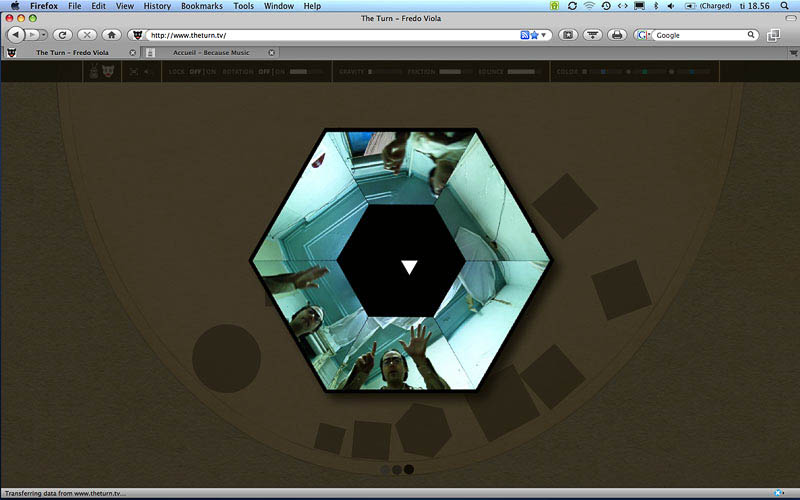
Task: Click the Bluetooth menu bar icon
Action: tap(656, 6)
